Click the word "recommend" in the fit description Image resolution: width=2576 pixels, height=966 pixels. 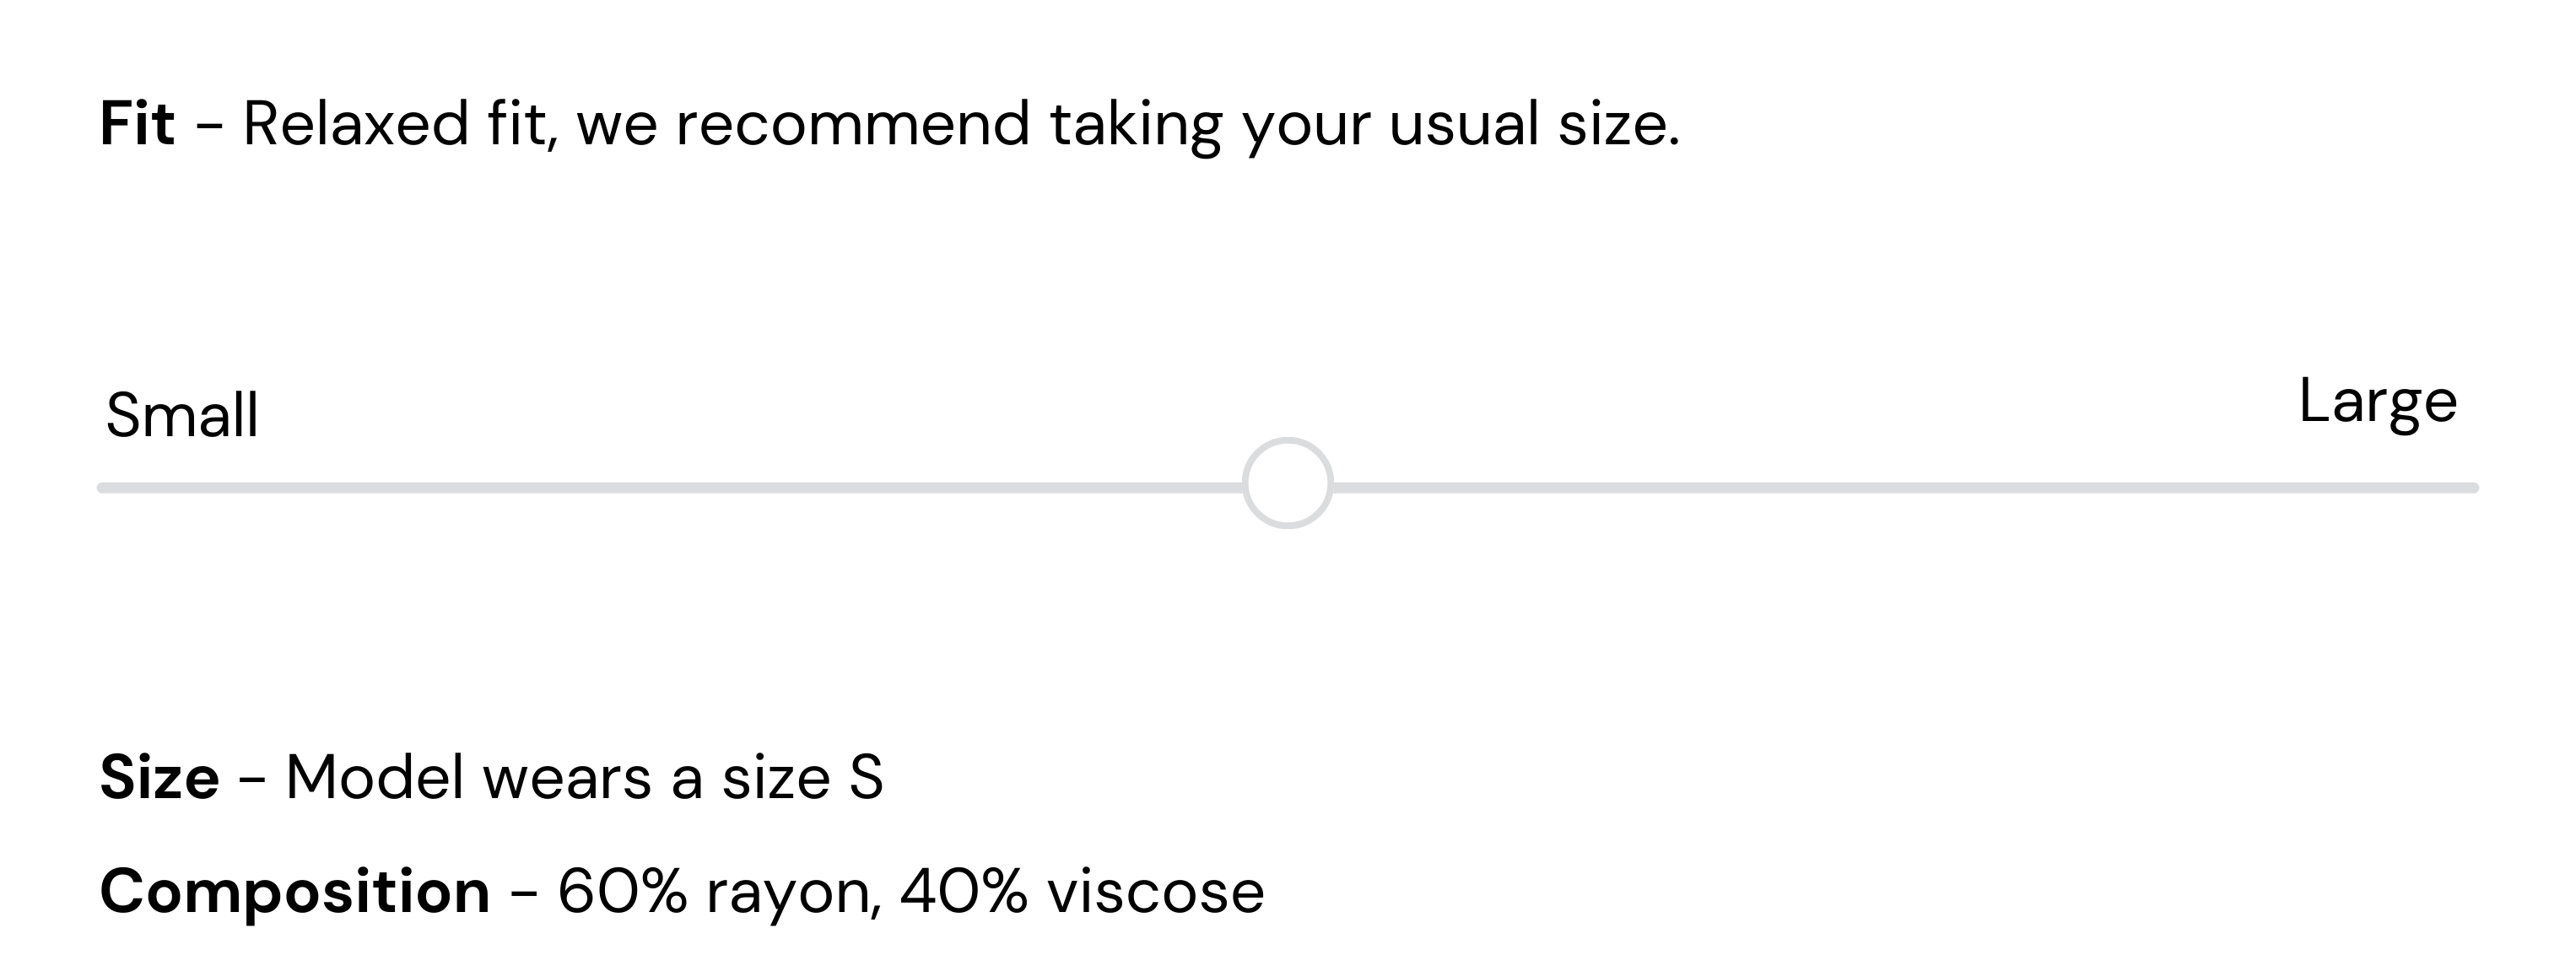(x=852, y=124)
